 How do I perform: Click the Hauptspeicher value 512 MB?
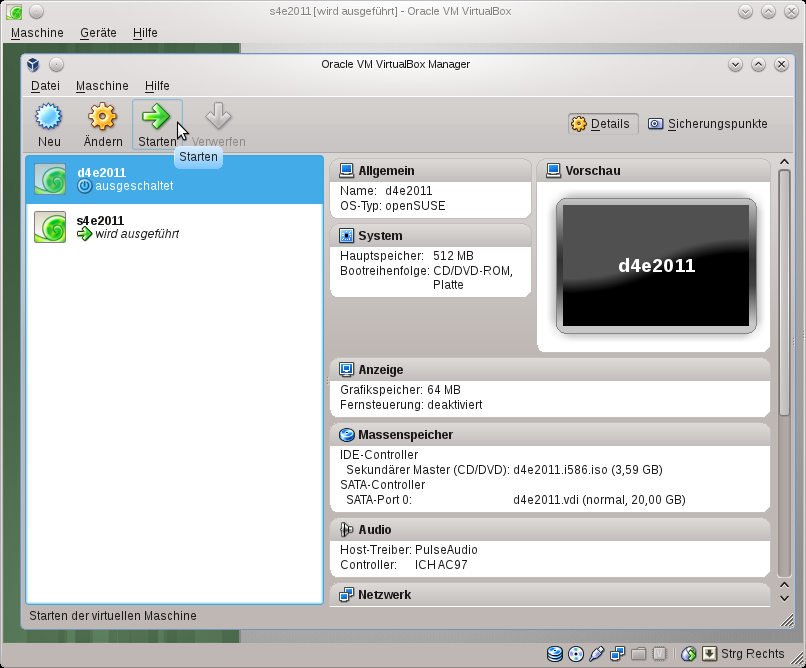coord(453,256)
